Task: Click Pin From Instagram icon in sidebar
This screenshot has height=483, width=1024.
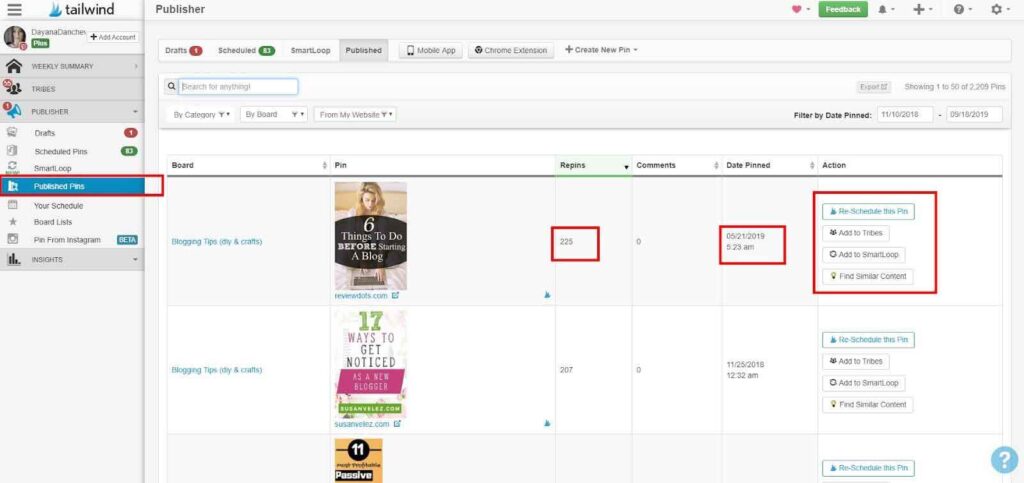Action: coord(12,239)
